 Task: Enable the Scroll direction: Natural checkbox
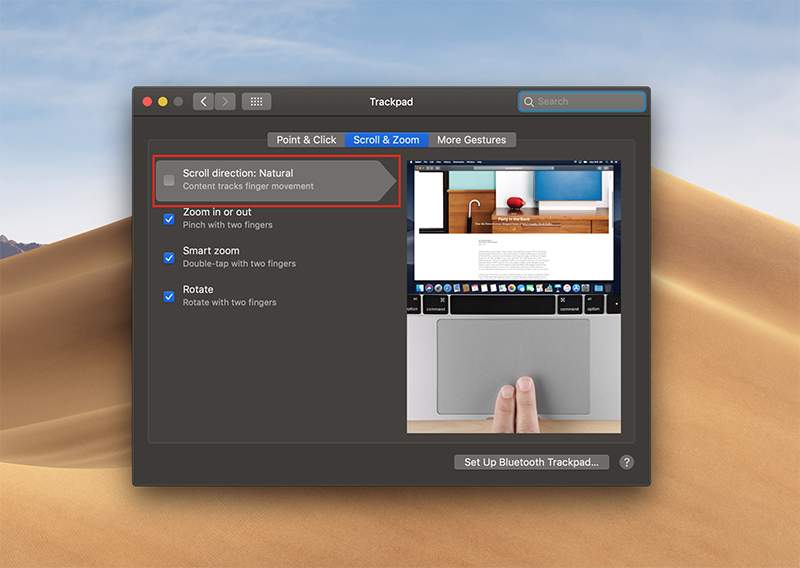(x=169, y=180)
